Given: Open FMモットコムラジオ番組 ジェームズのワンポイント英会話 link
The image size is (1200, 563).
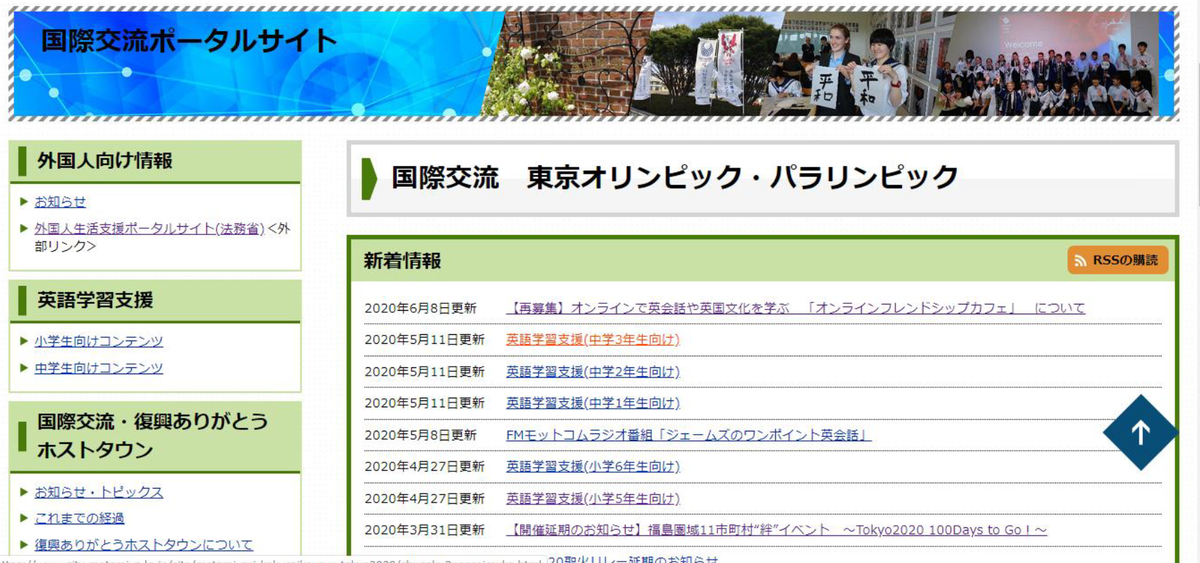Looking at the screenshot, I should 688,435.
